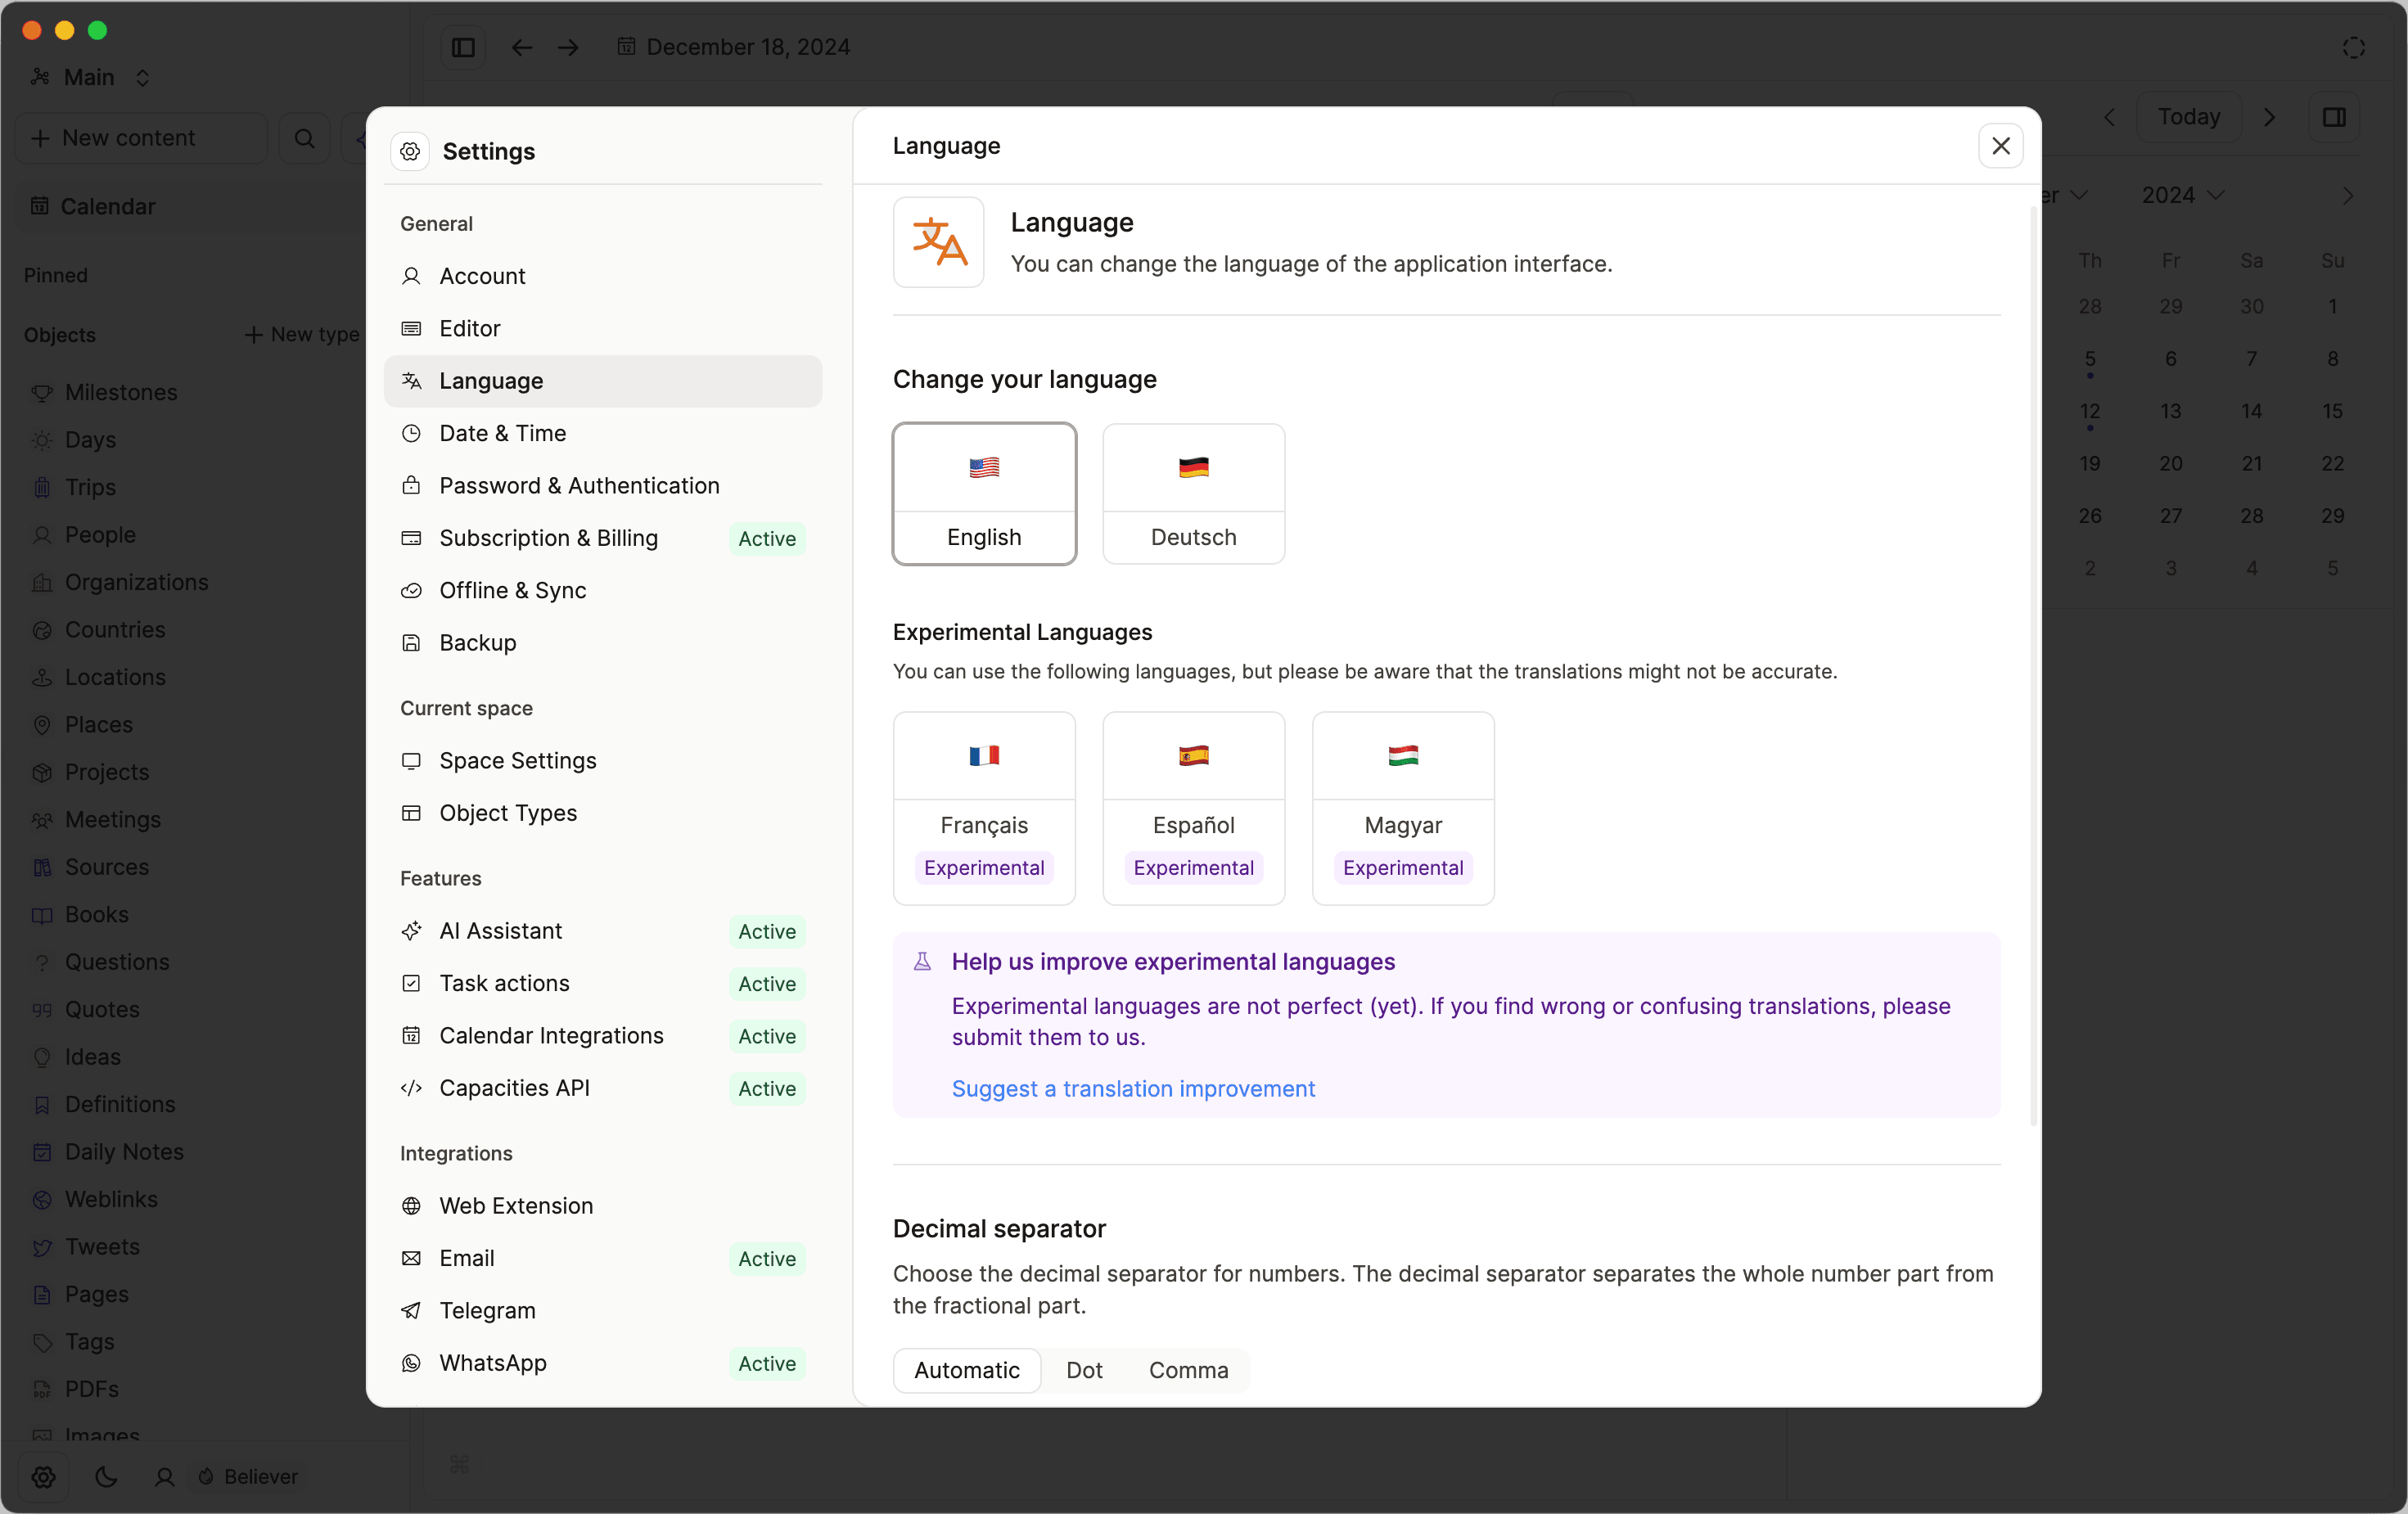Choose Comma as decimal separator
Image resolution: width=2408 pixels, height=1514 pixels.
(1188, 1369)
